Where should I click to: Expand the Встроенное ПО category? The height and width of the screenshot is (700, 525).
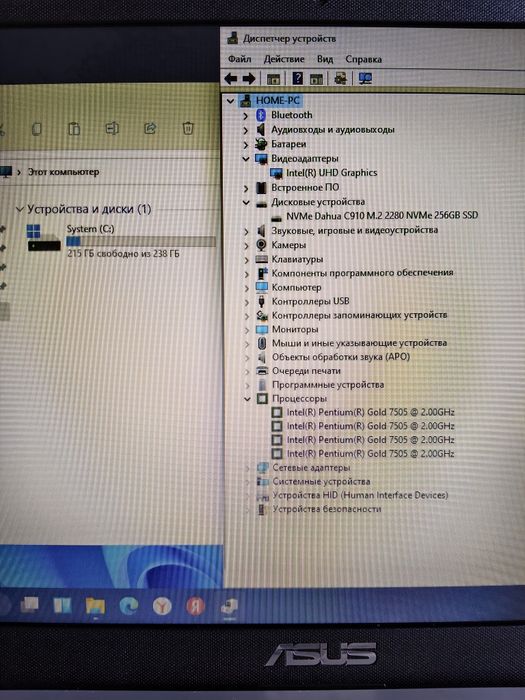point(246,188)
